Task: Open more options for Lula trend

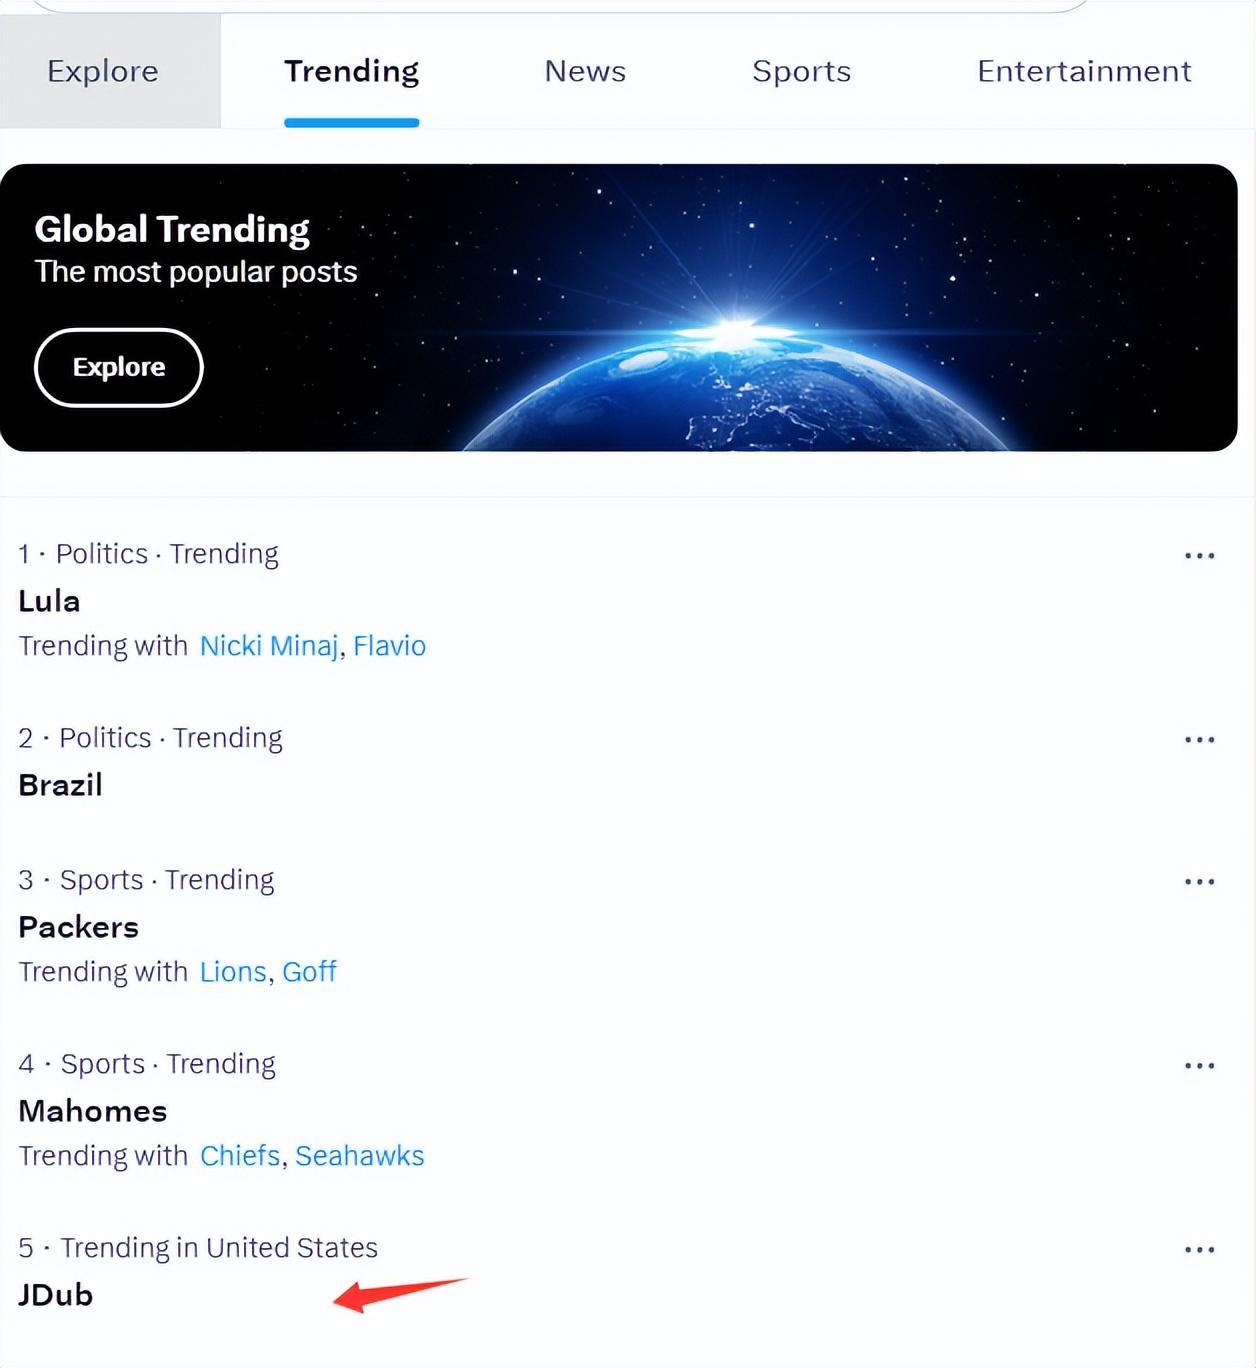Action: point(1199,555)
